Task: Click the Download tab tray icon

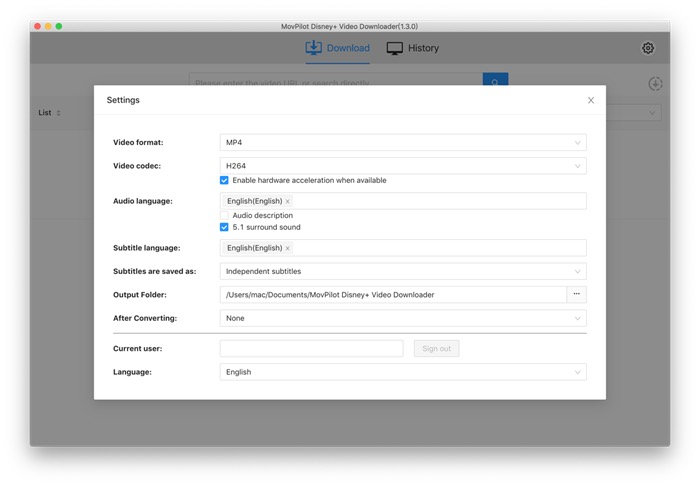Action: click(313, 48)
